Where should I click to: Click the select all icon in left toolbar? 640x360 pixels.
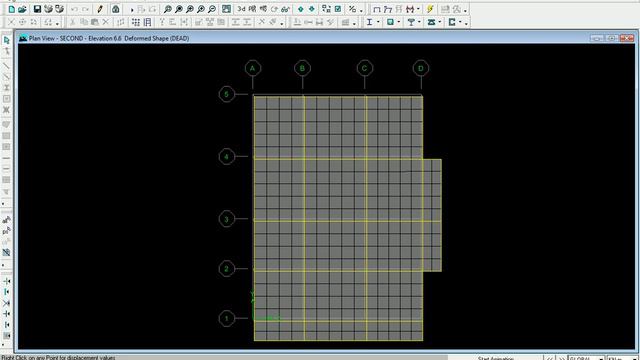[x=7, y=220]
